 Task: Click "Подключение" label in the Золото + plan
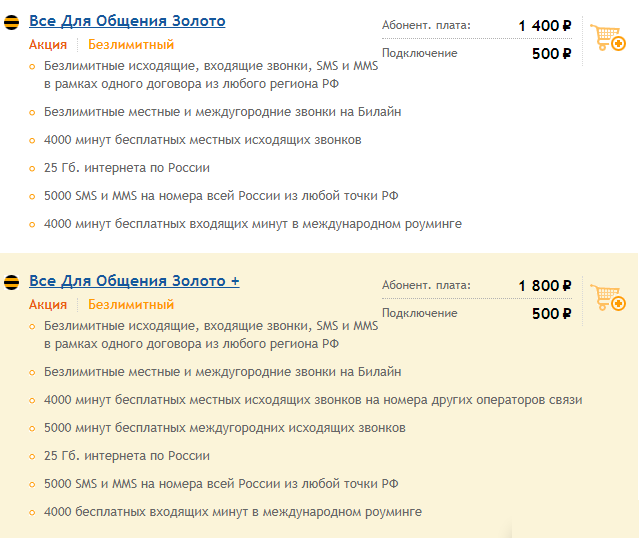tap(420, 314)
